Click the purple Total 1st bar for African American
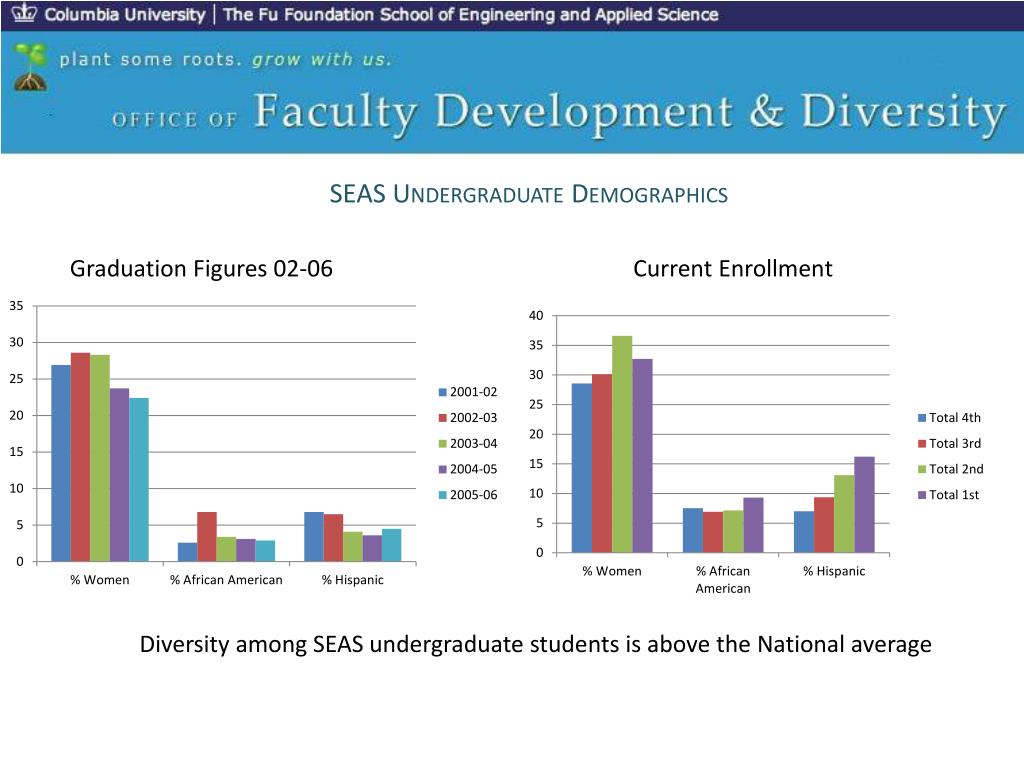Screen dimensions: 1024x768 tap(753, 525)
